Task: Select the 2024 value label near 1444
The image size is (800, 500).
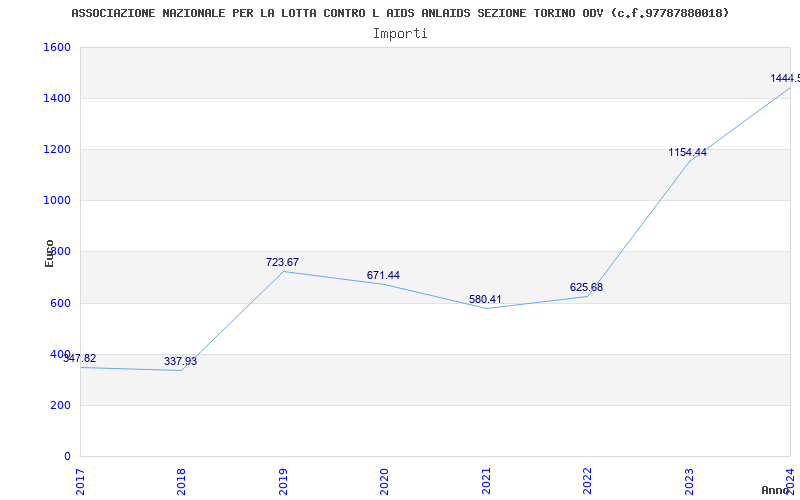Action: point(785,78)
